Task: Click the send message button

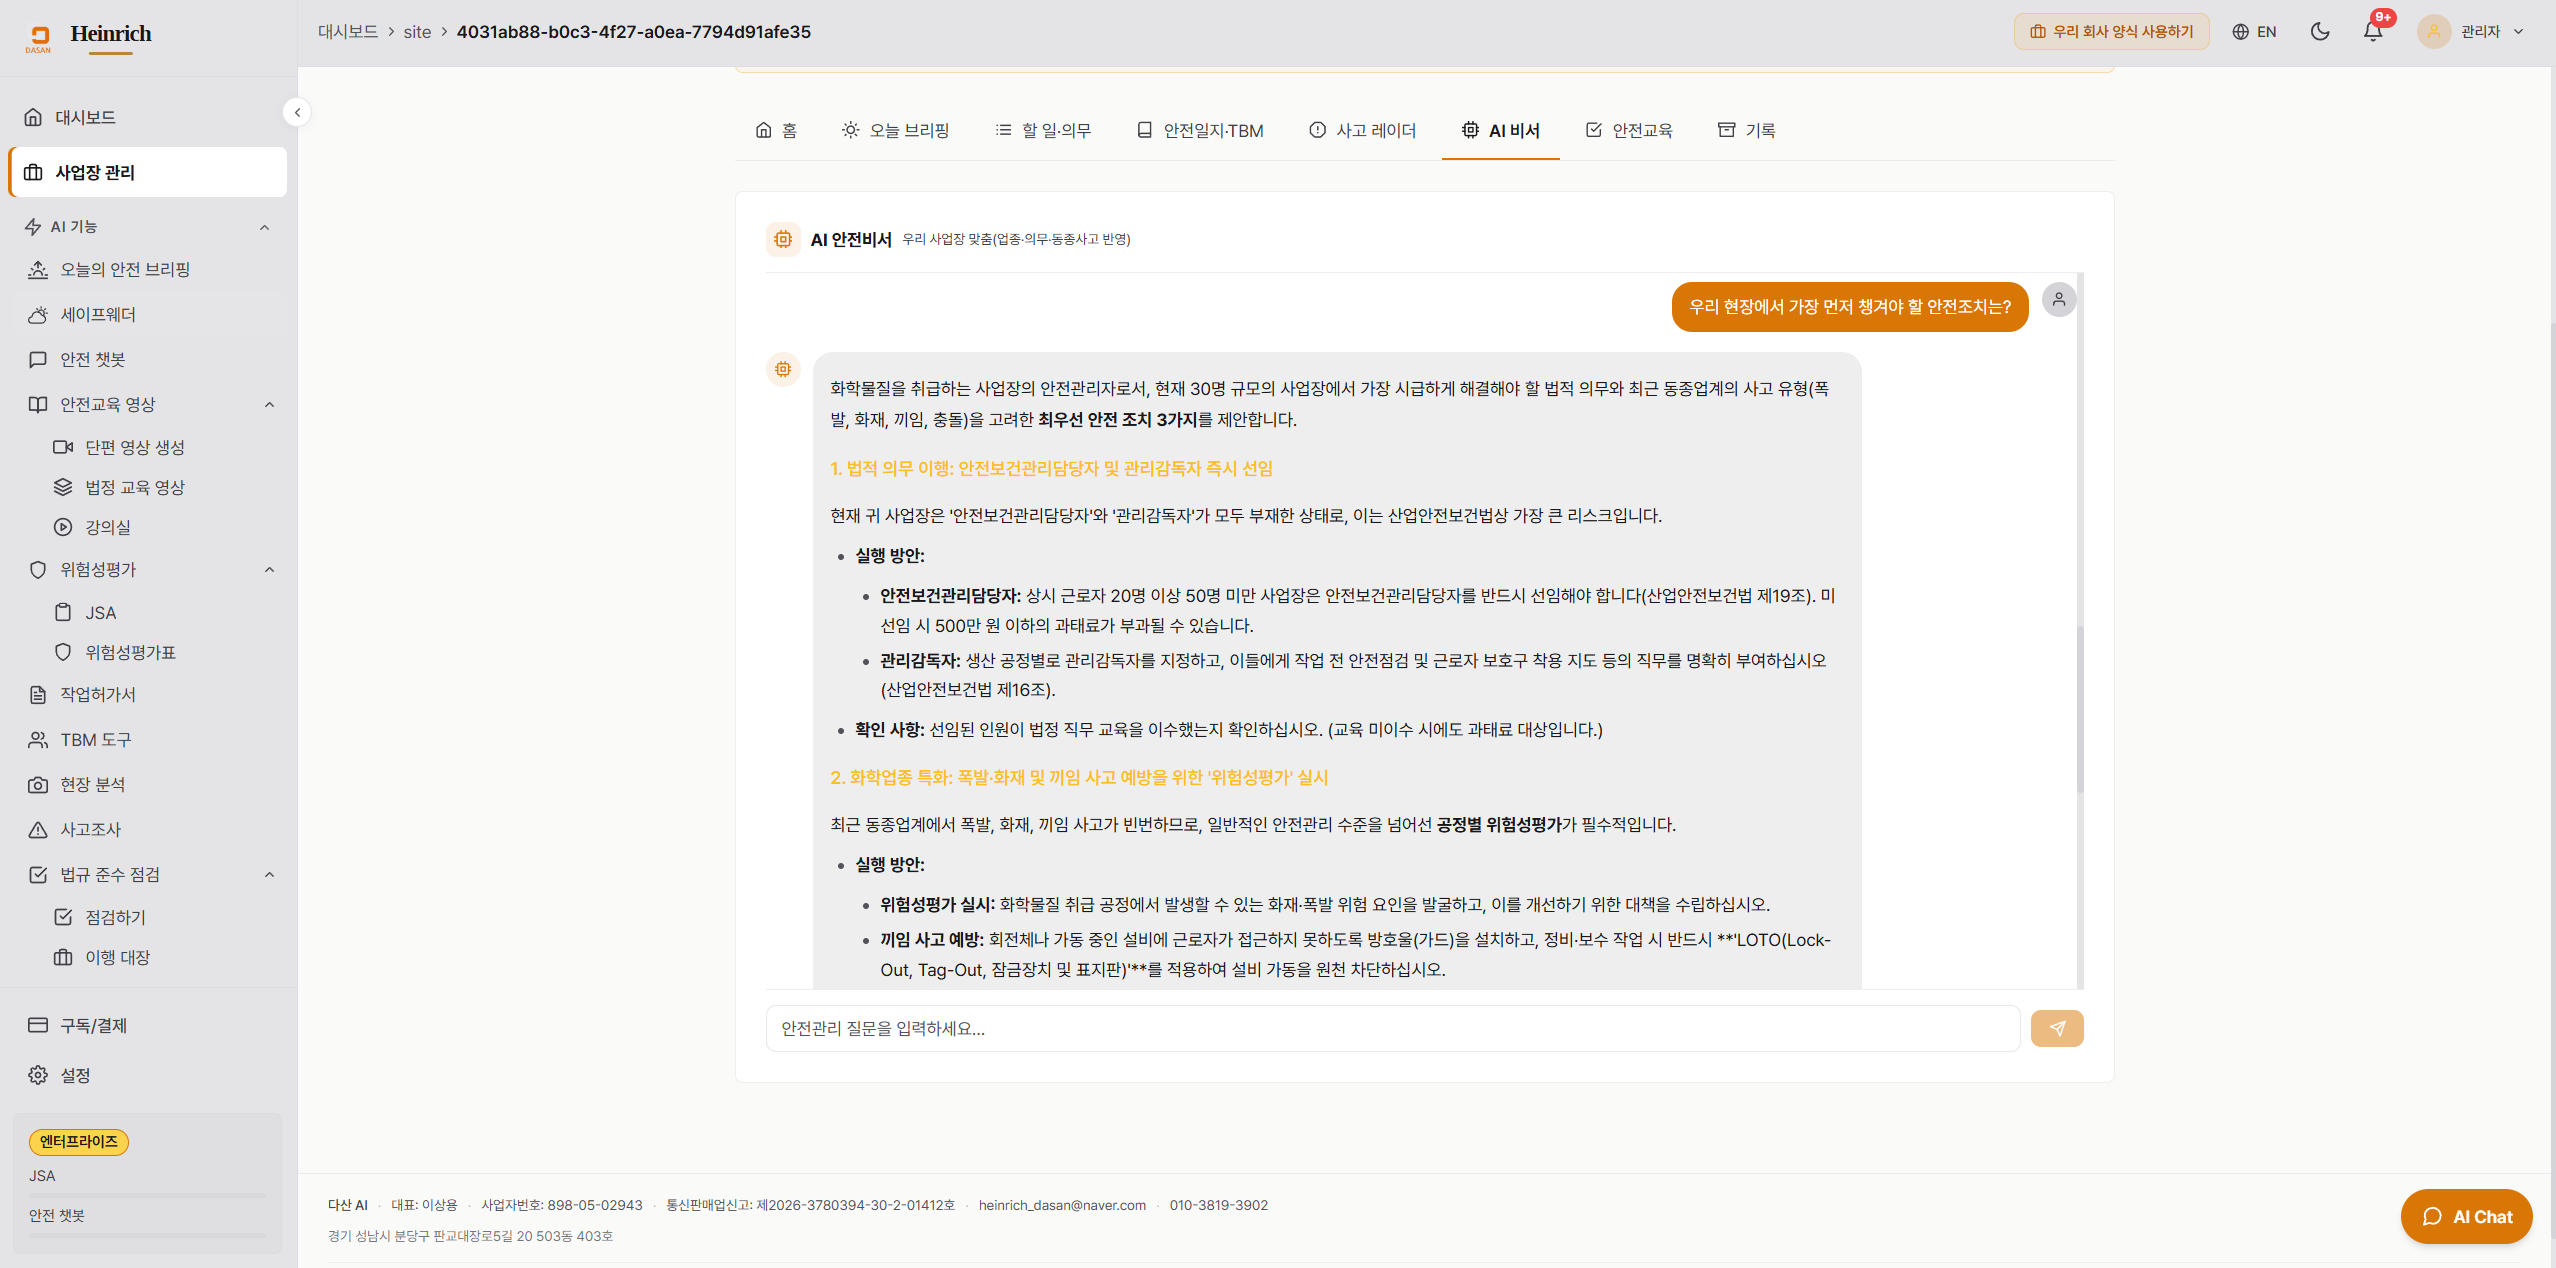Action: pos(2057,1028)
